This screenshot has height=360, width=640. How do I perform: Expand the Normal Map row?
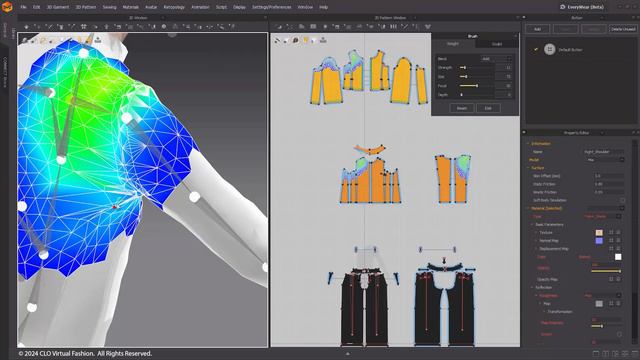[536, 240]
